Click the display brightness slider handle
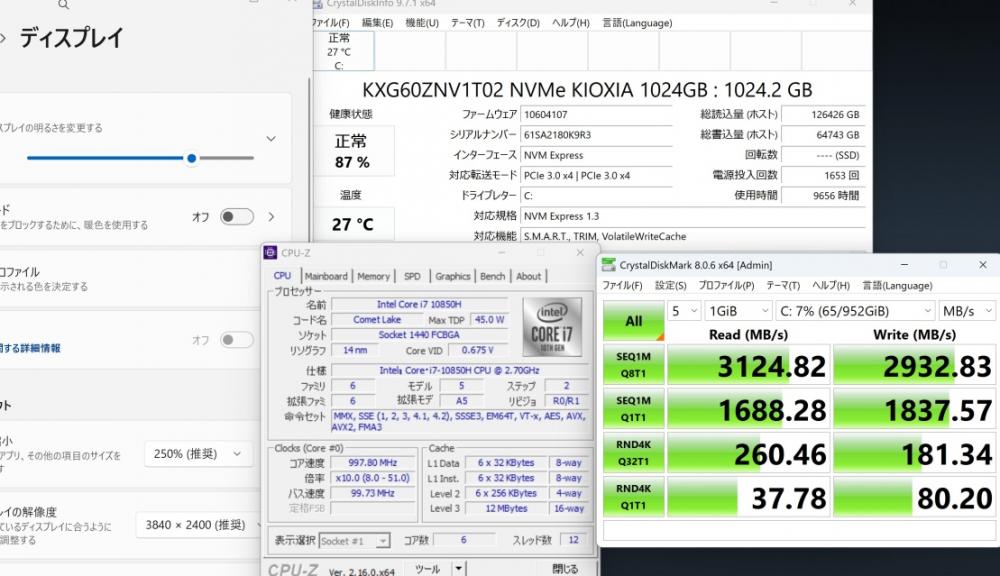 coord(191,158)
